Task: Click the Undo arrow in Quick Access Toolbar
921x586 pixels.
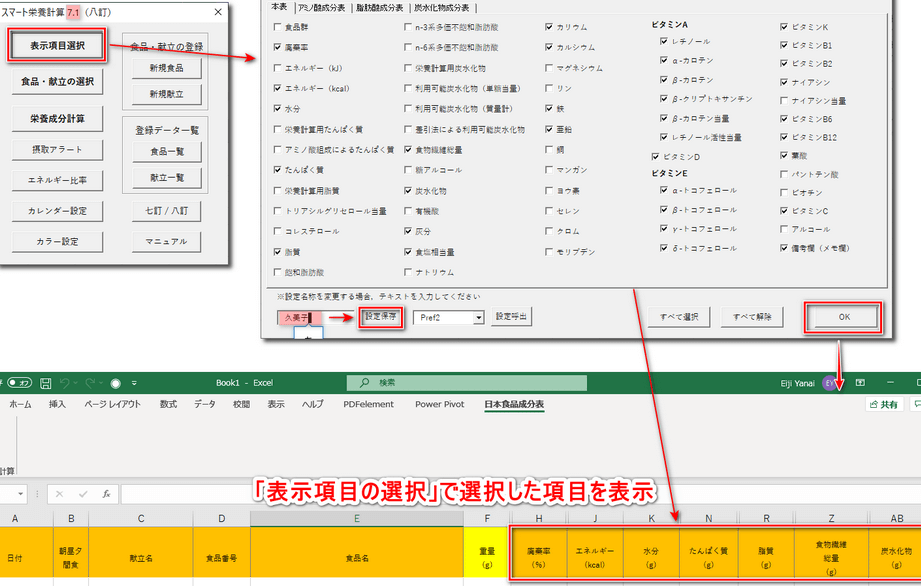Action: pos(64,382)
